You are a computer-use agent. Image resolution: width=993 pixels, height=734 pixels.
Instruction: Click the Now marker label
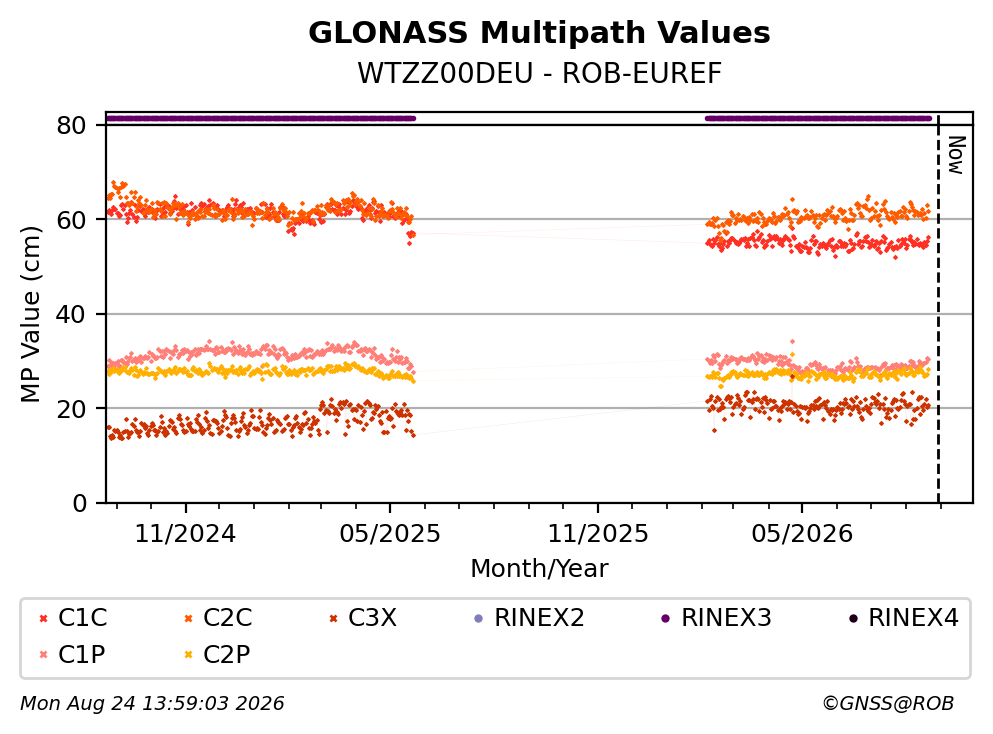[956, 155]
